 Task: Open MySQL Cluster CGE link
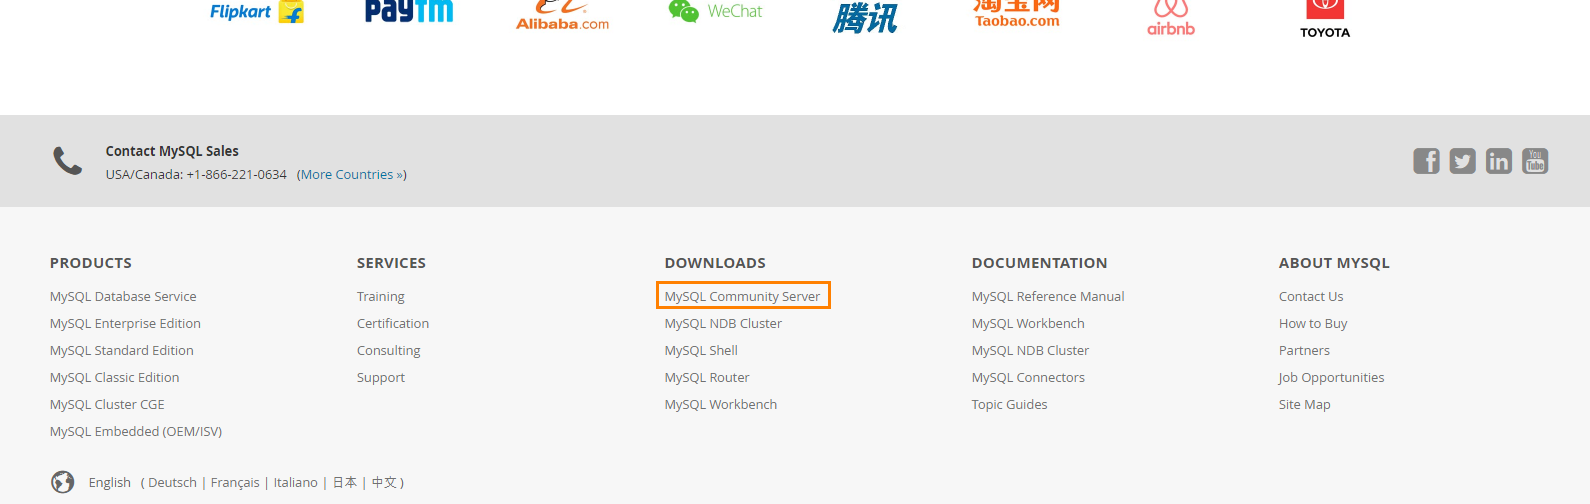107,404
